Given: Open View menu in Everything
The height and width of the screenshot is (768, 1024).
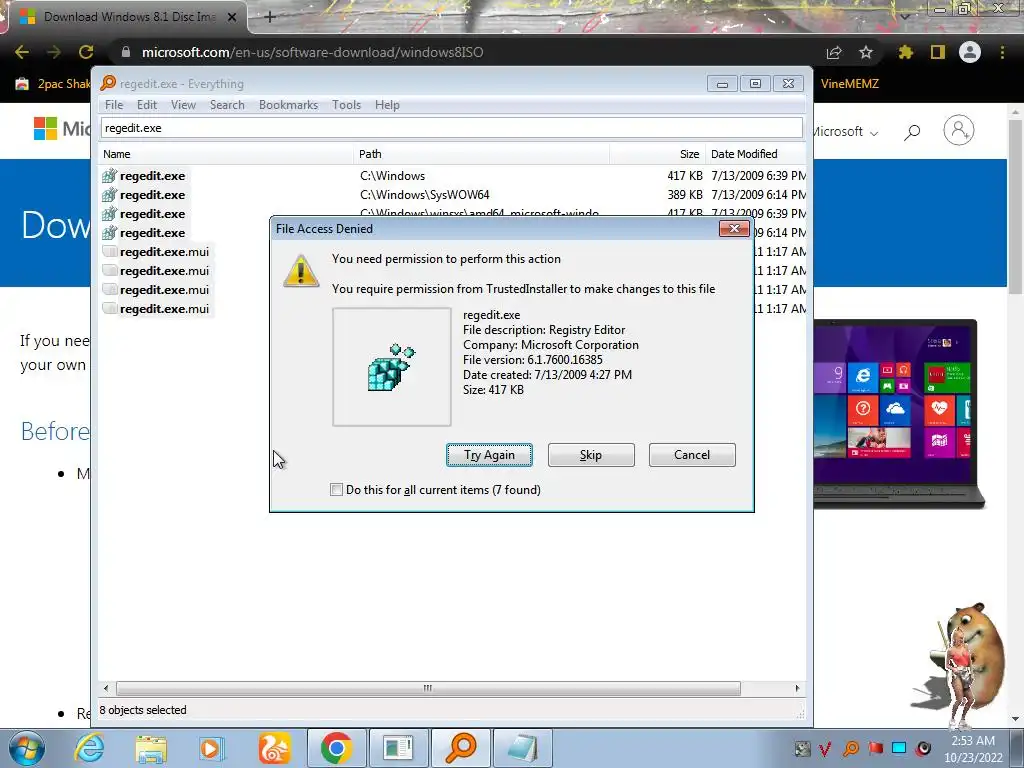Looking at the screenshot, I should (184, 104).
